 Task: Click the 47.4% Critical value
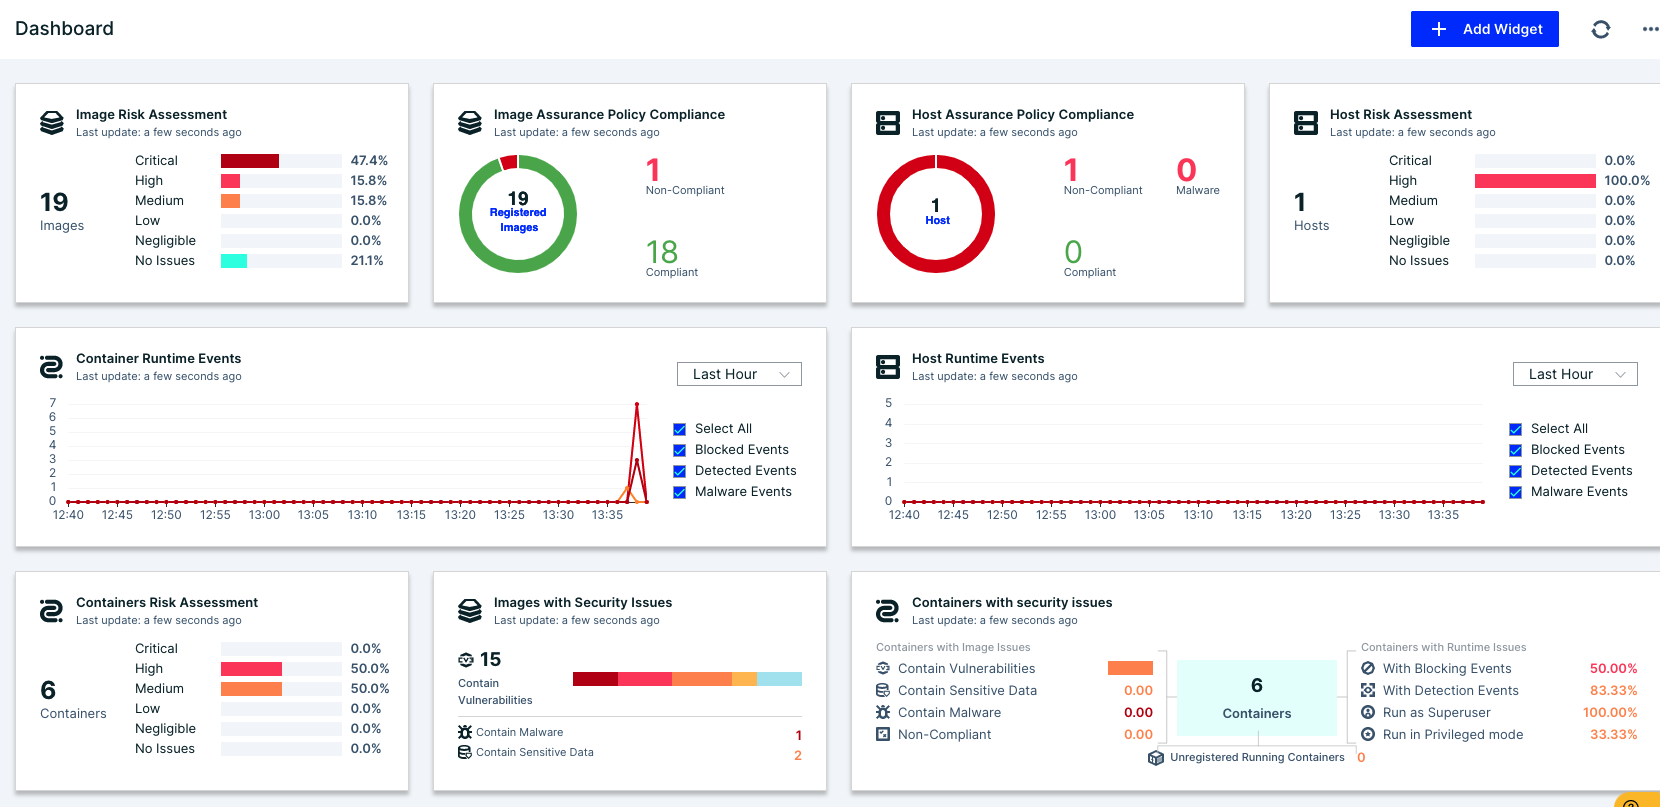point(369,161)
